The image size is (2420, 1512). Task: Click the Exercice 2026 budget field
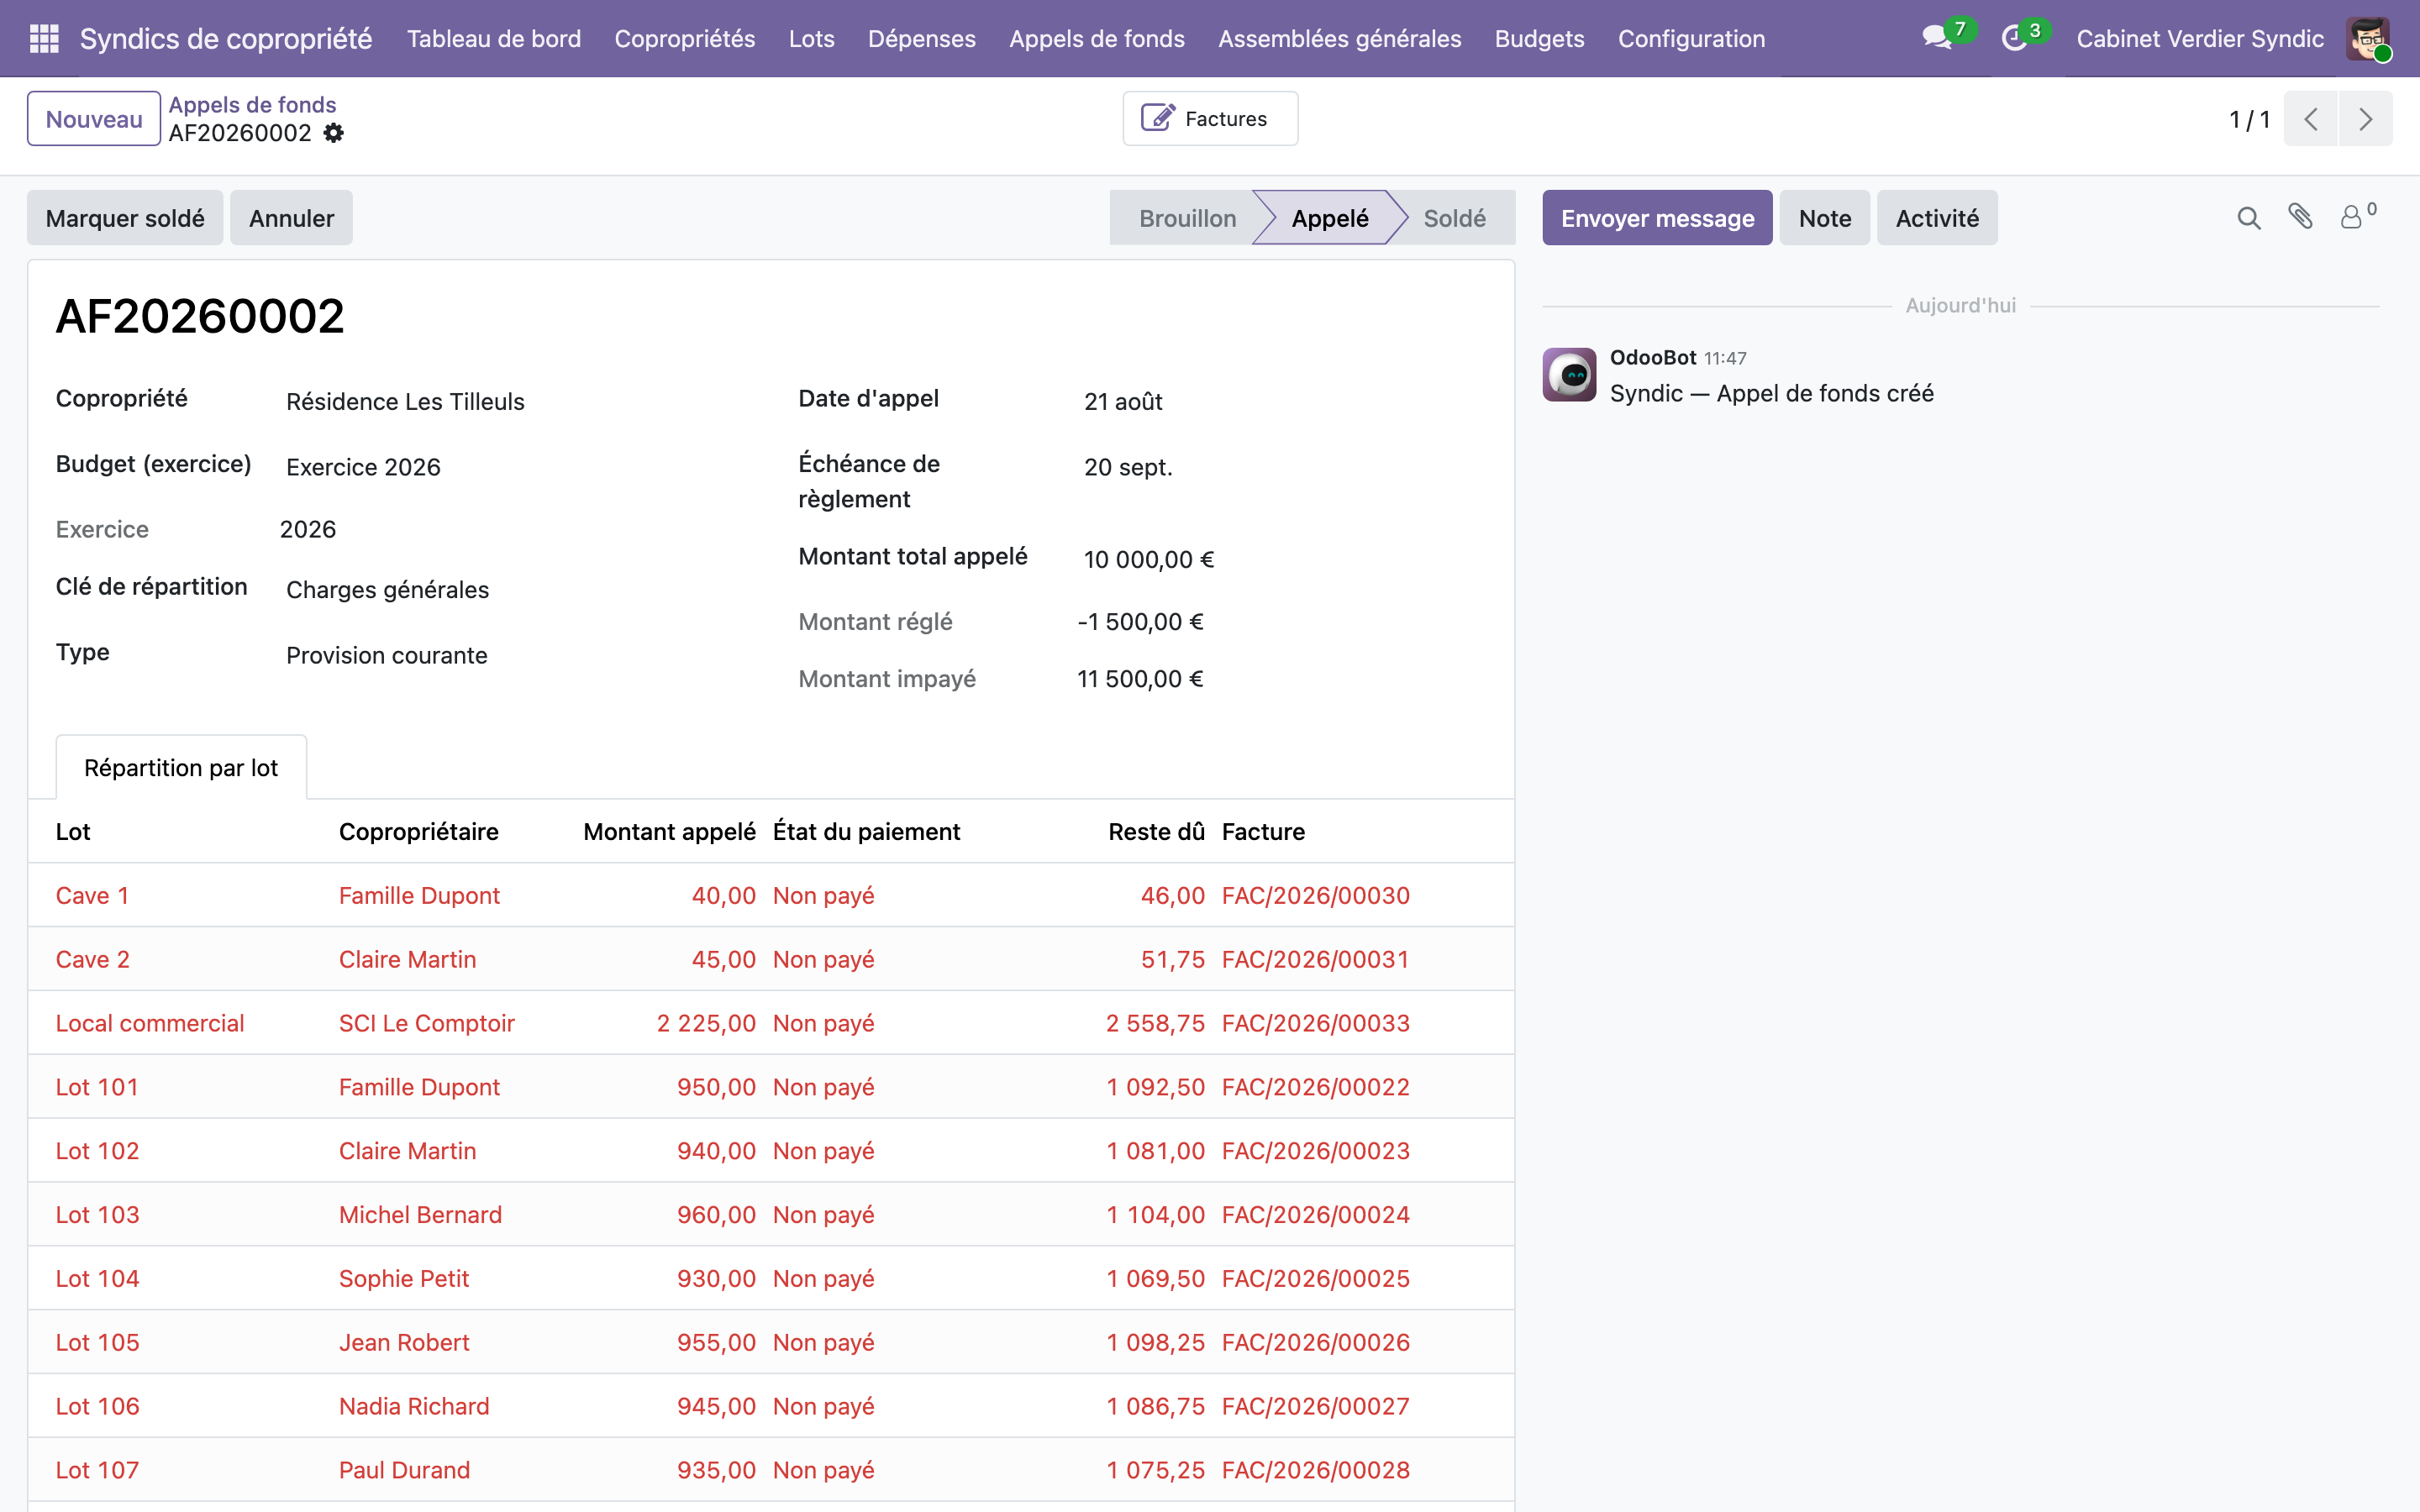363,467
